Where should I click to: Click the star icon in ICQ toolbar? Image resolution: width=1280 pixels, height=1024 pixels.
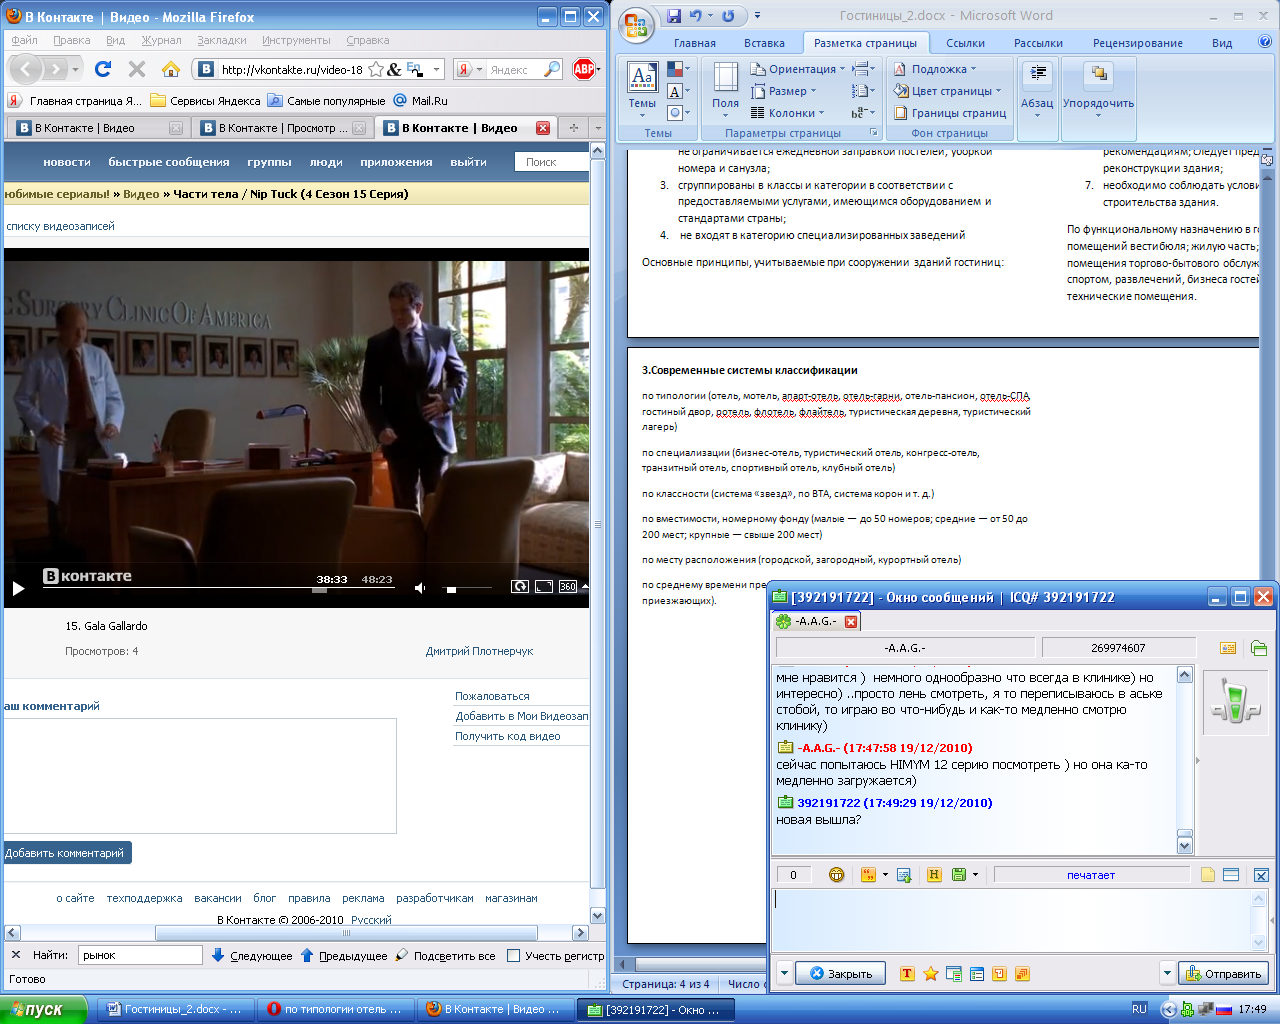(x=930, y=974)
